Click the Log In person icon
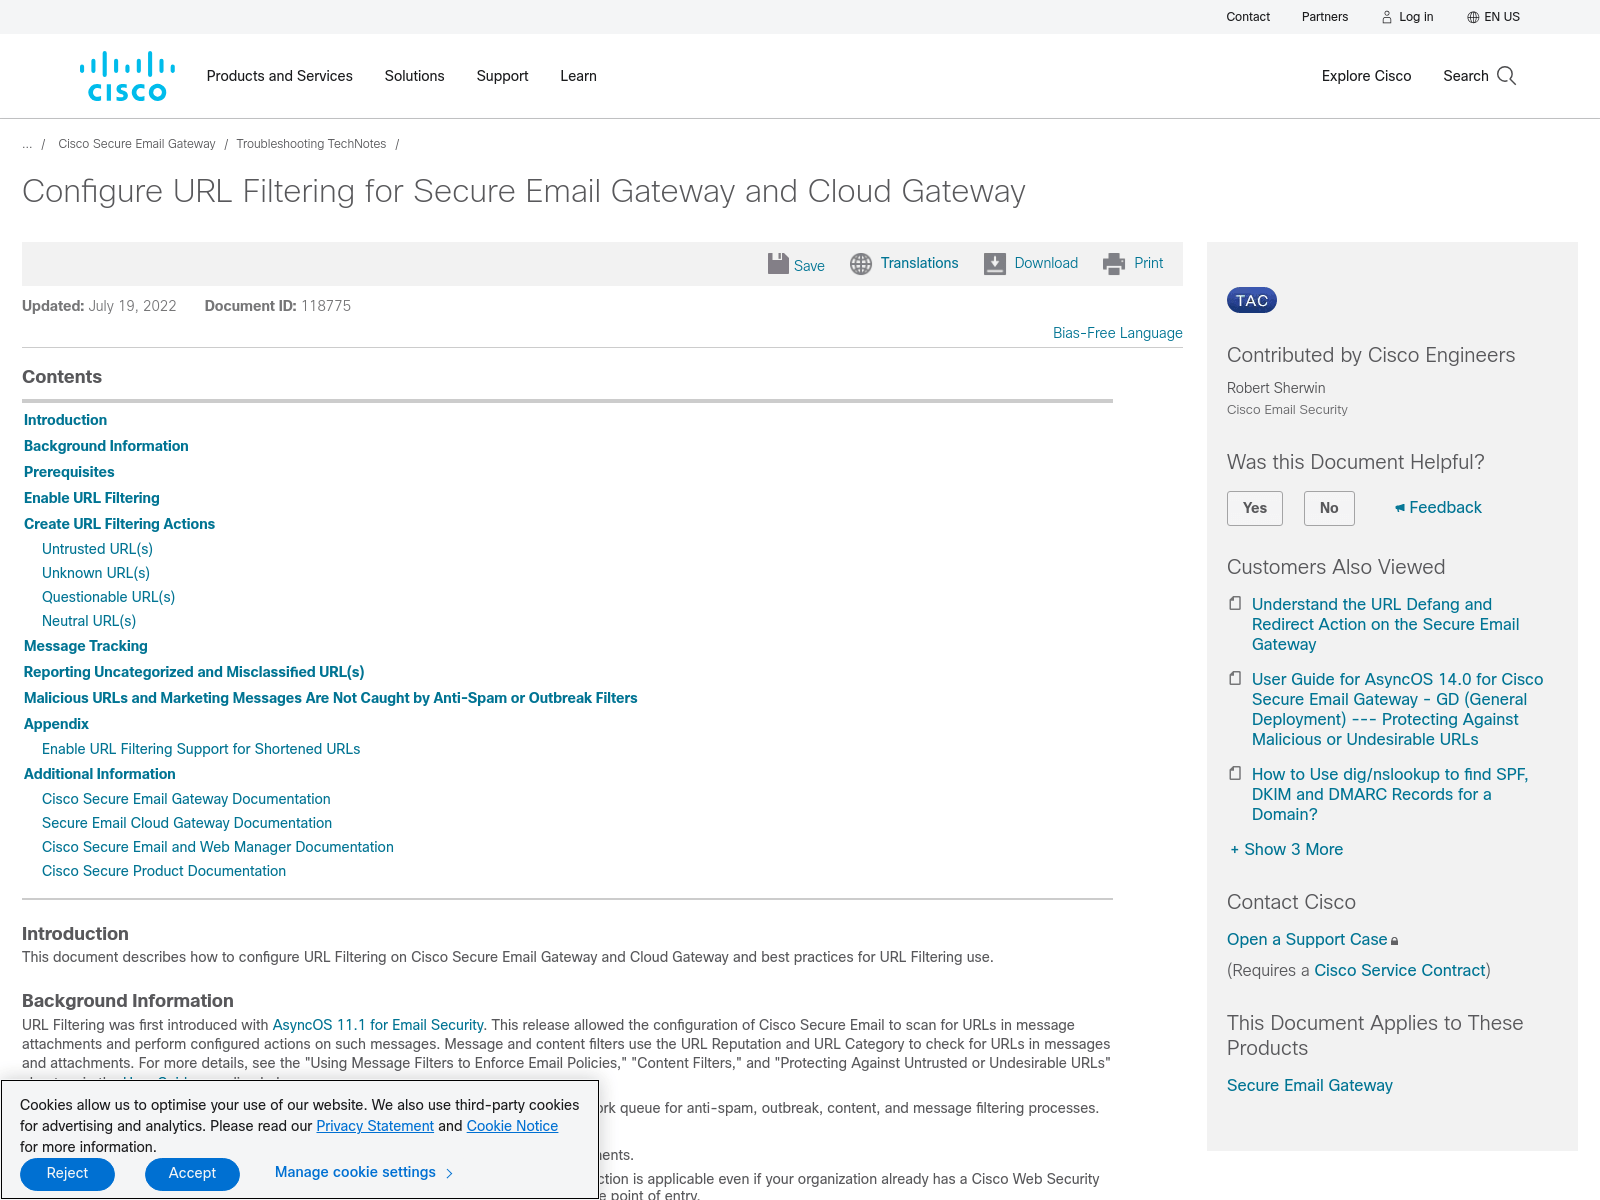The height and width of the screenshot is (1200, 1600). click(1387, 17)
